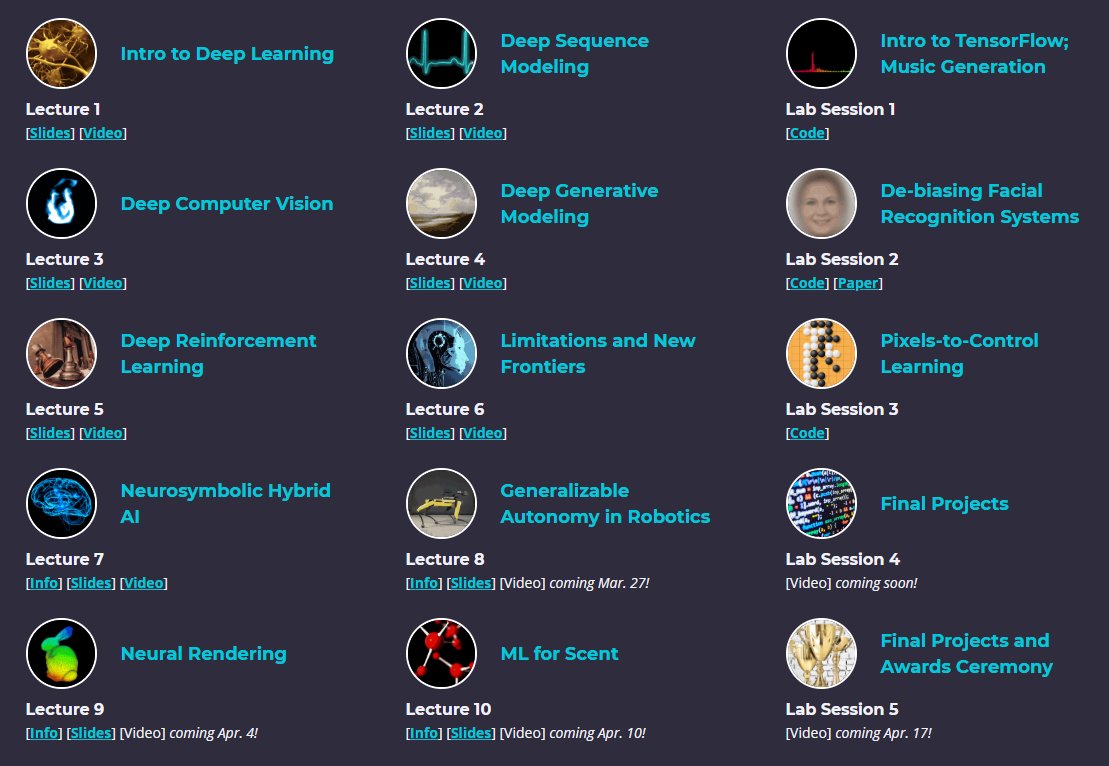The height and width of the screenshot is (766, 1109).
Task: Open Slides link for Lecture 9
Action: (x=91, y=733)
